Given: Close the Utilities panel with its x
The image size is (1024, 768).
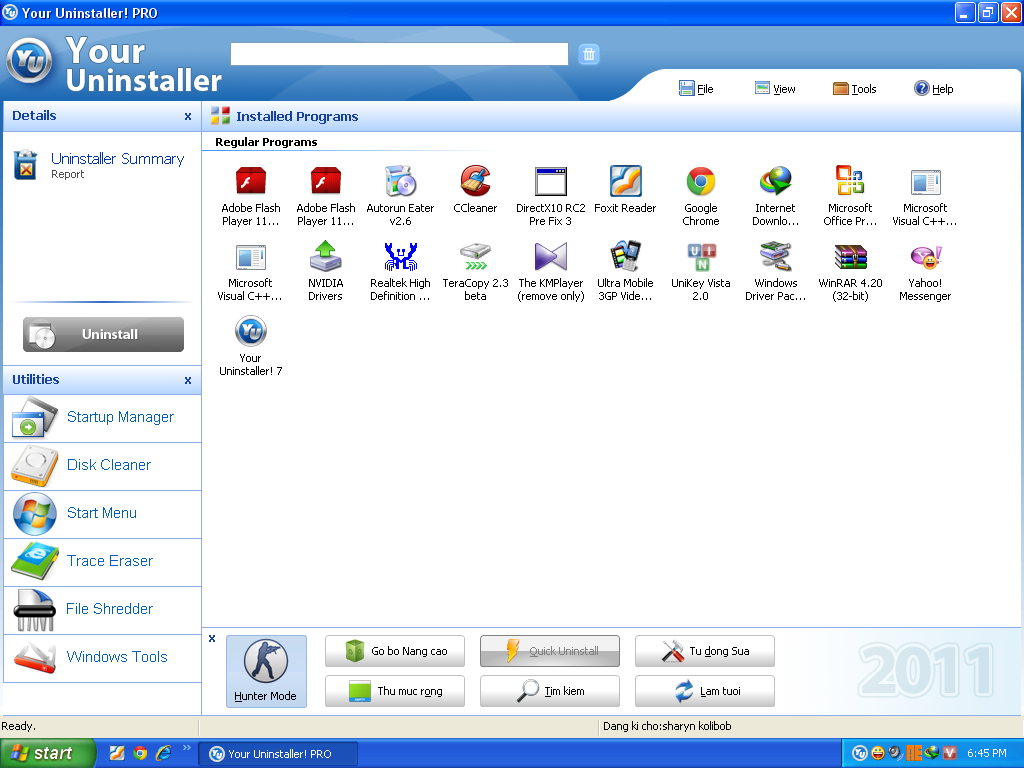Looking at the screenshot, I should tap(188, 380).
